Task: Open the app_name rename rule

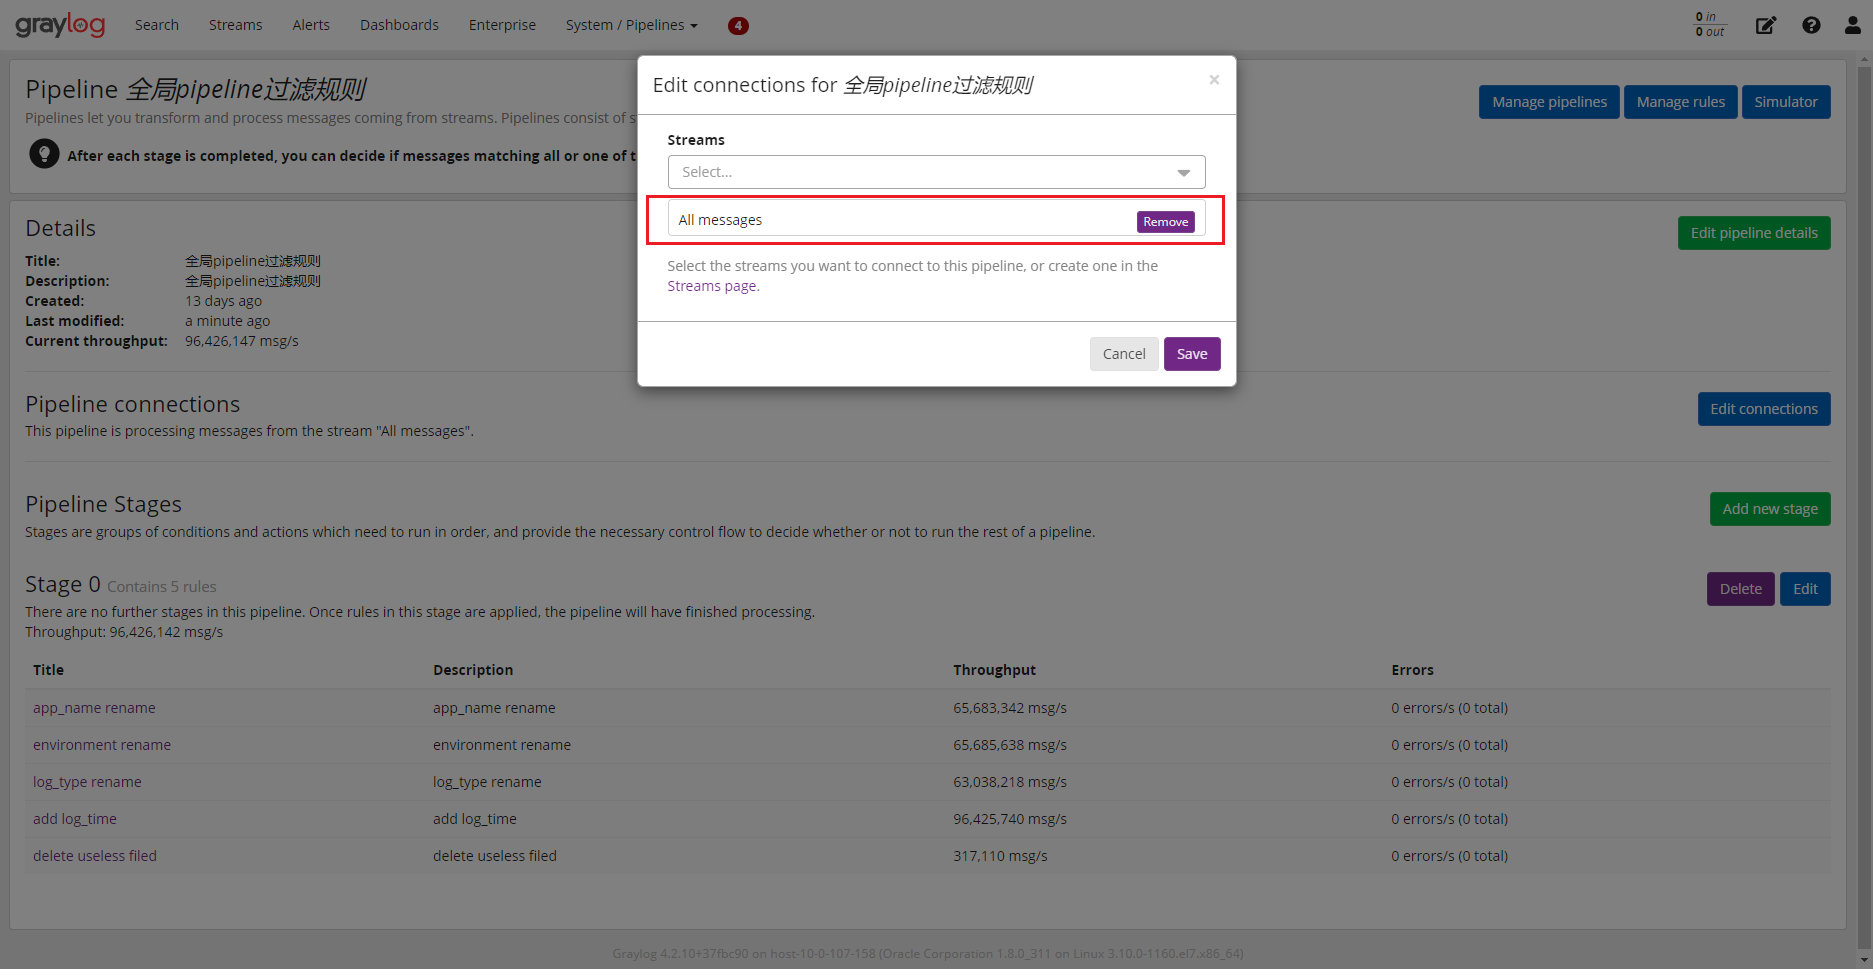Action: pyautogui.click(x=94, y=707)
